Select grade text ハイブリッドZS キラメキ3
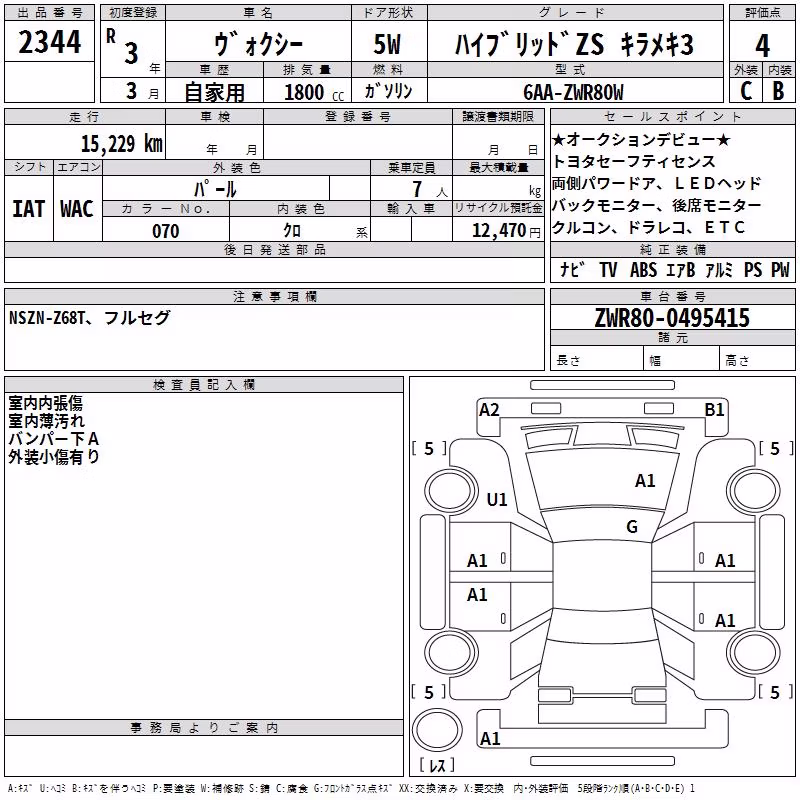800x800 pixels. click(x=574, y=44)
